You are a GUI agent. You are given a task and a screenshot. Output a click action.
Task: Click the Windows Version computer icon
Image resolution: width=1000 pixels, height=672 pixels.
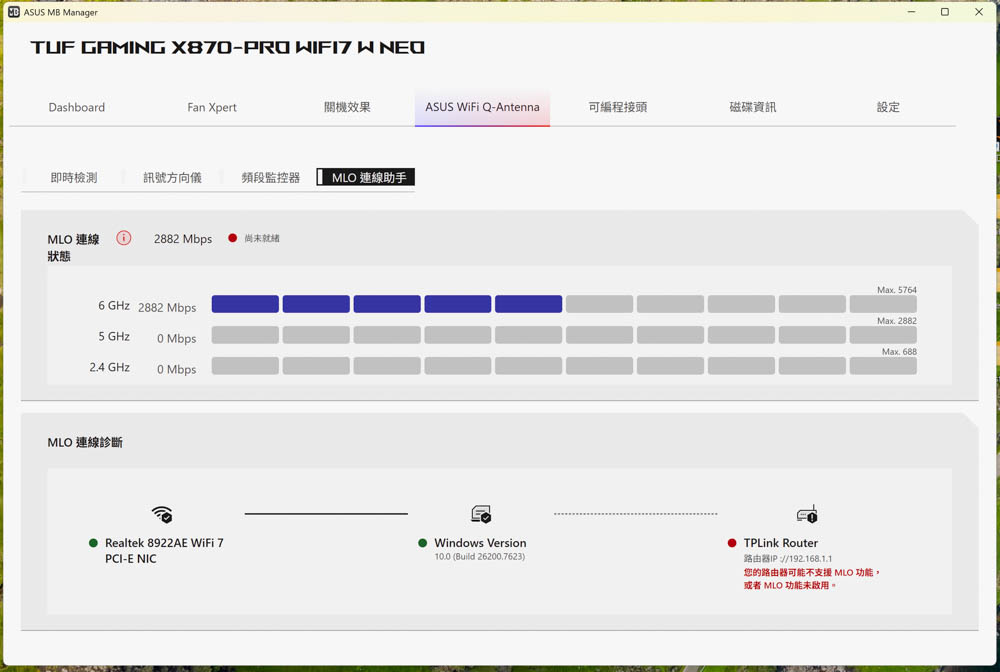(481, 514)
